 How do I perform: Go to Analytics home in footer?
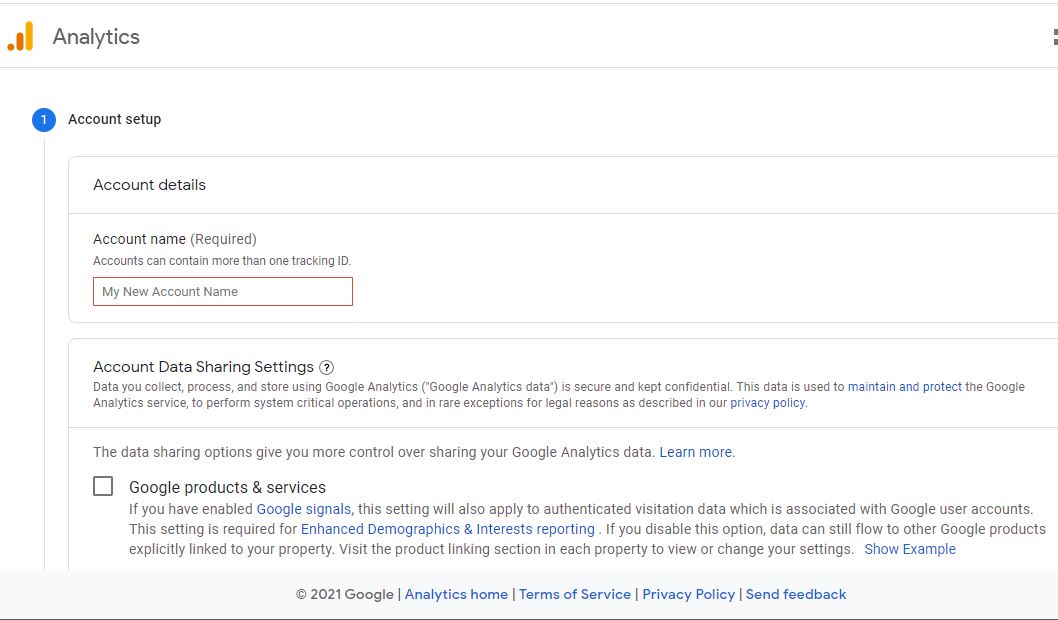(x=456, y=594)
